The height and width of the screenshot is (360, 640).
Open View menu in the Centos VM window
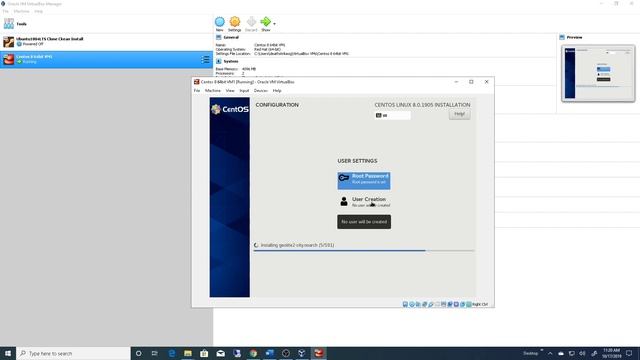[230, 91]
